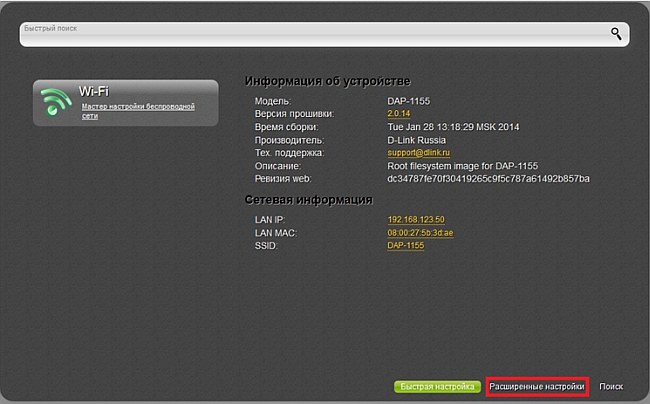Open the SSID DAP-1155 link
Viewport: 650px width, 404px height.
[406, 245]
